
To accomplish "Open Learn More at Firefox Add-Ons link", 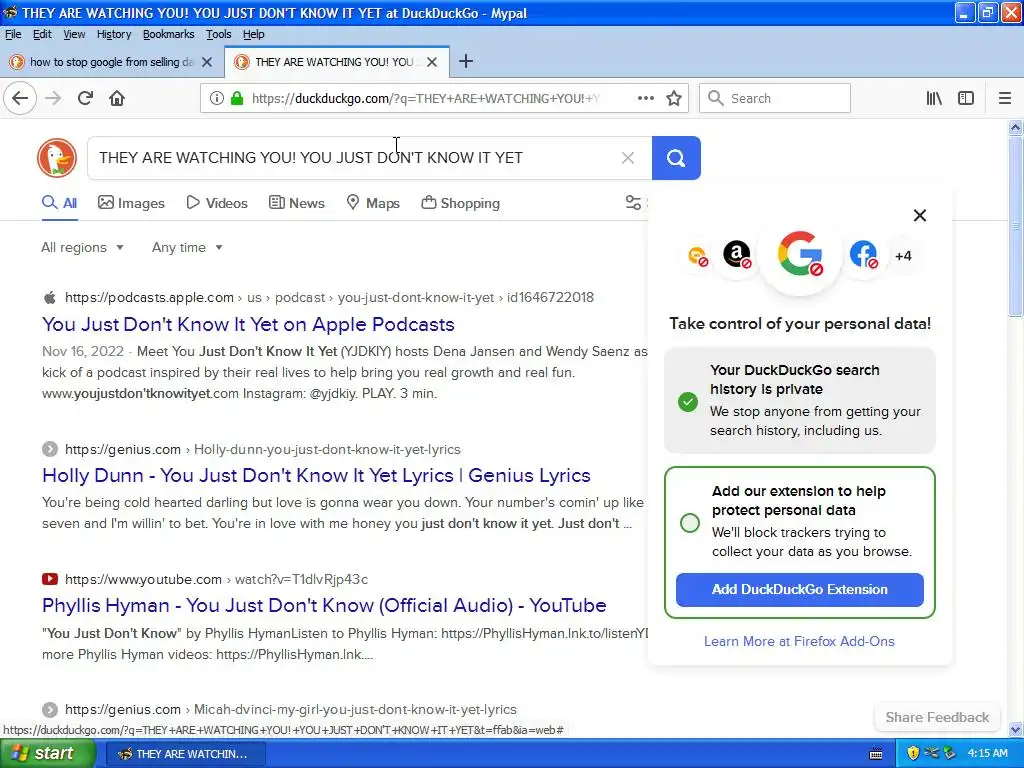I will tap(799, 641).
